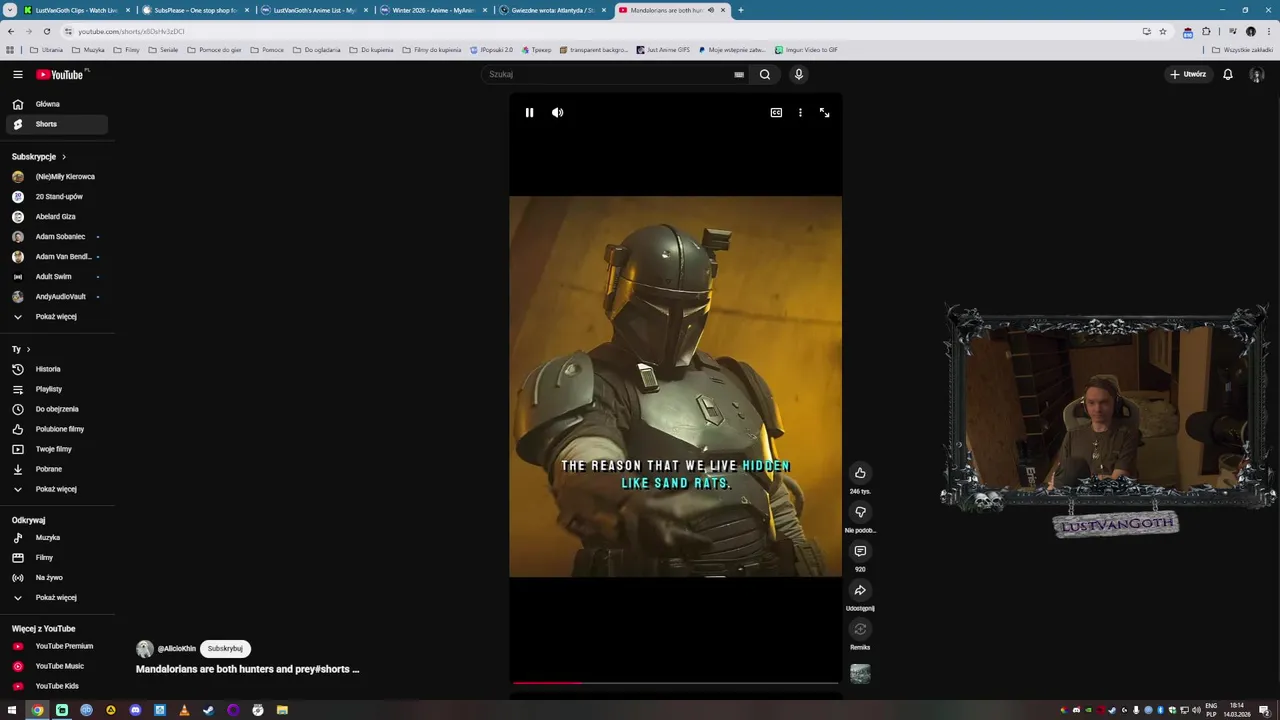Open Polubione filmy liked videos
The image size is (1280, 720).
(56, 429)
